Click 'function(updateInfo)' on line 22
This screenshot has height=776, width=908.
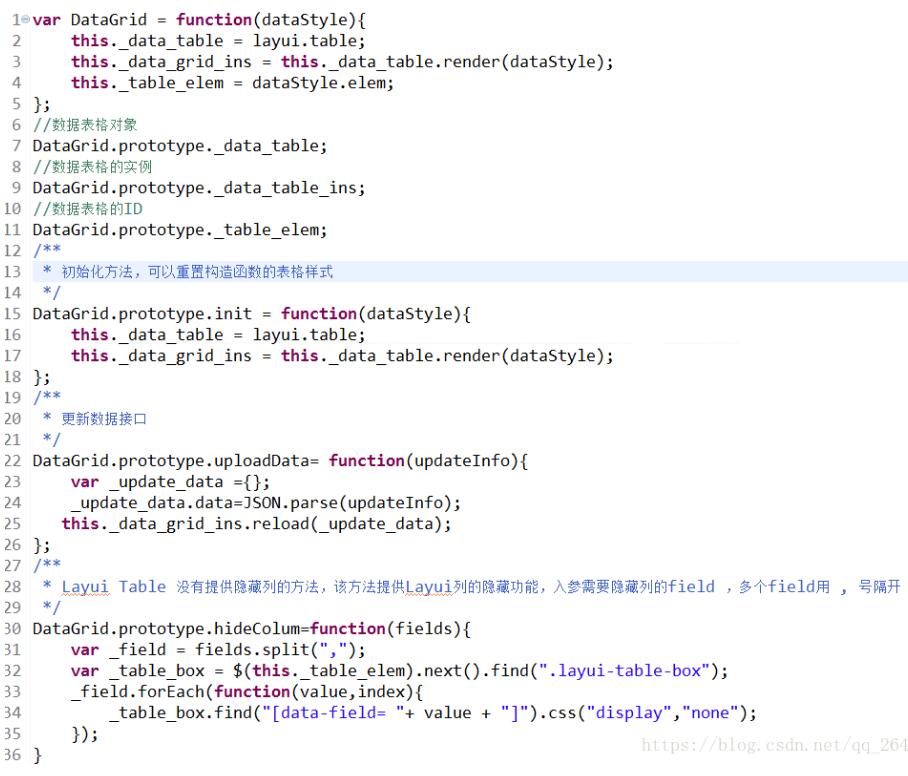[423, 461]
